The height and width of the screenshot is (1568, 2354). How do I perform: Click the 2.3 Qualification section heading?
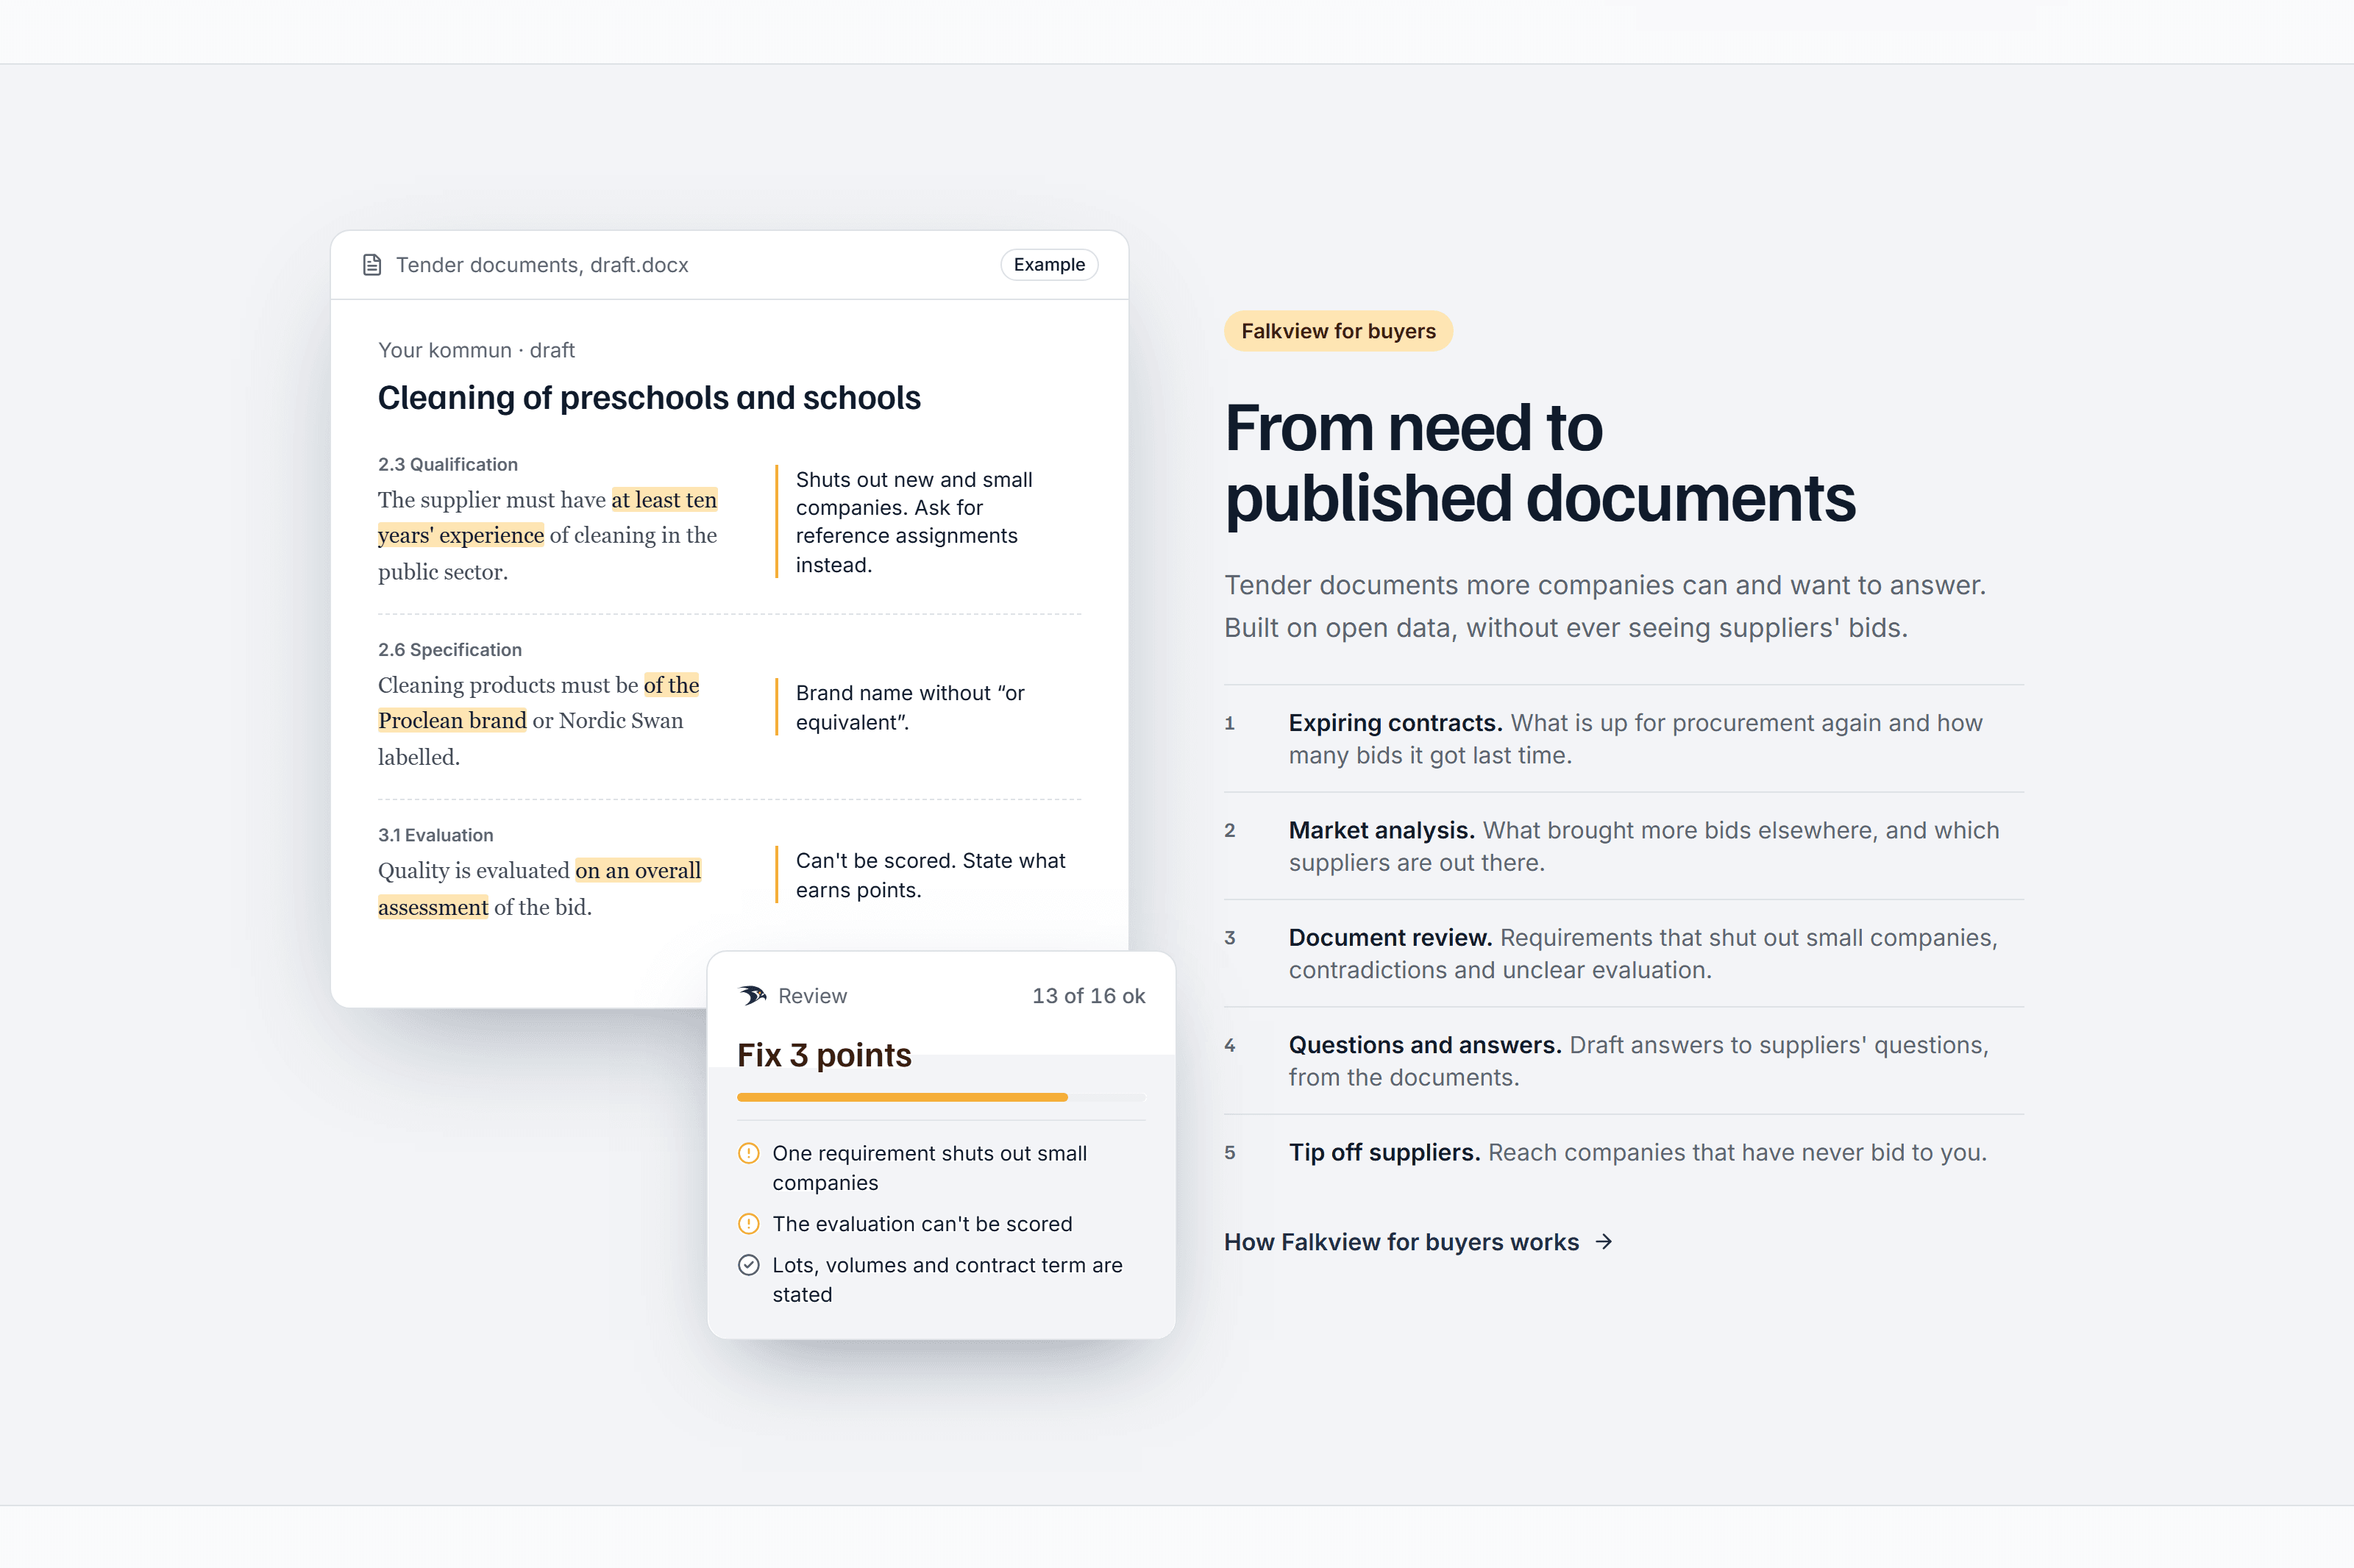pos(447,464)
